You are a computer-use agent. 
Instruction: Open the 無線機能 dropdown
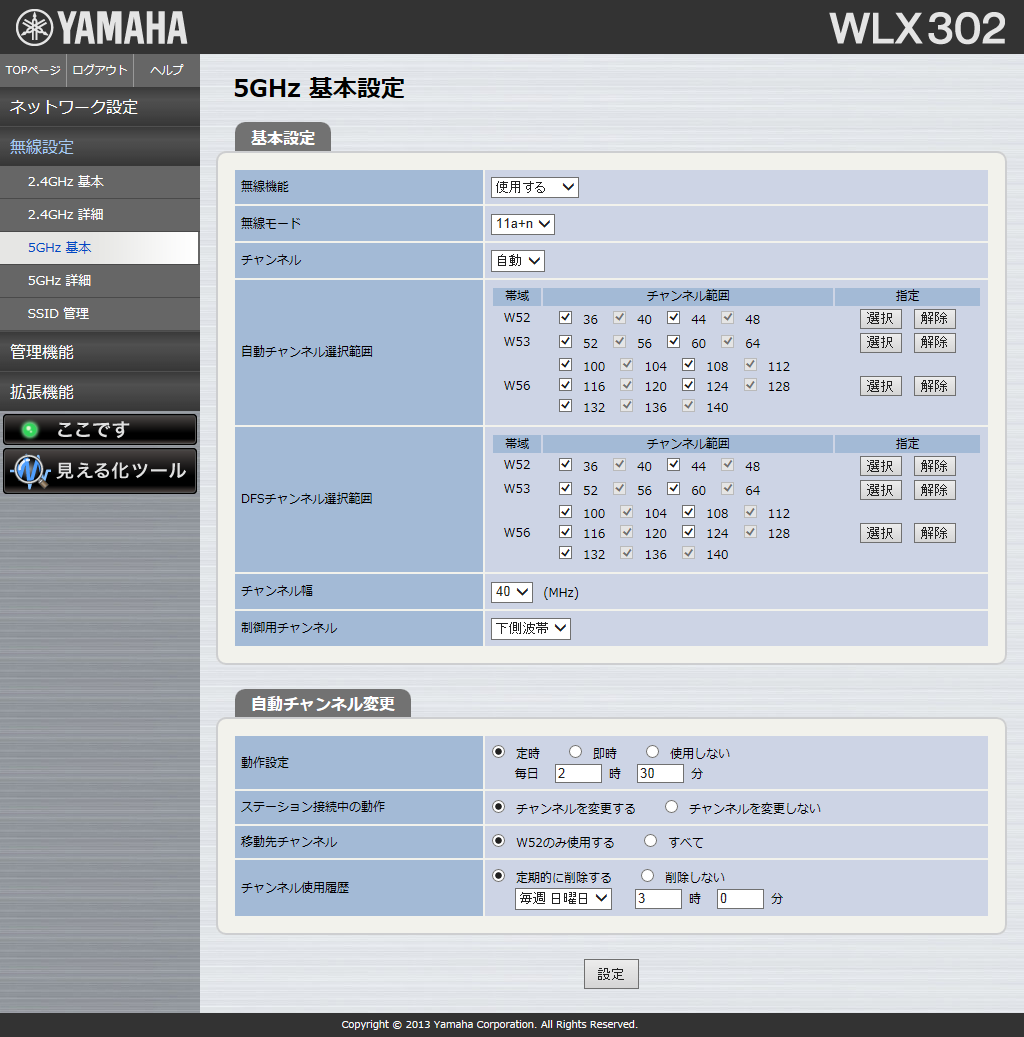[x=534, y=187]
